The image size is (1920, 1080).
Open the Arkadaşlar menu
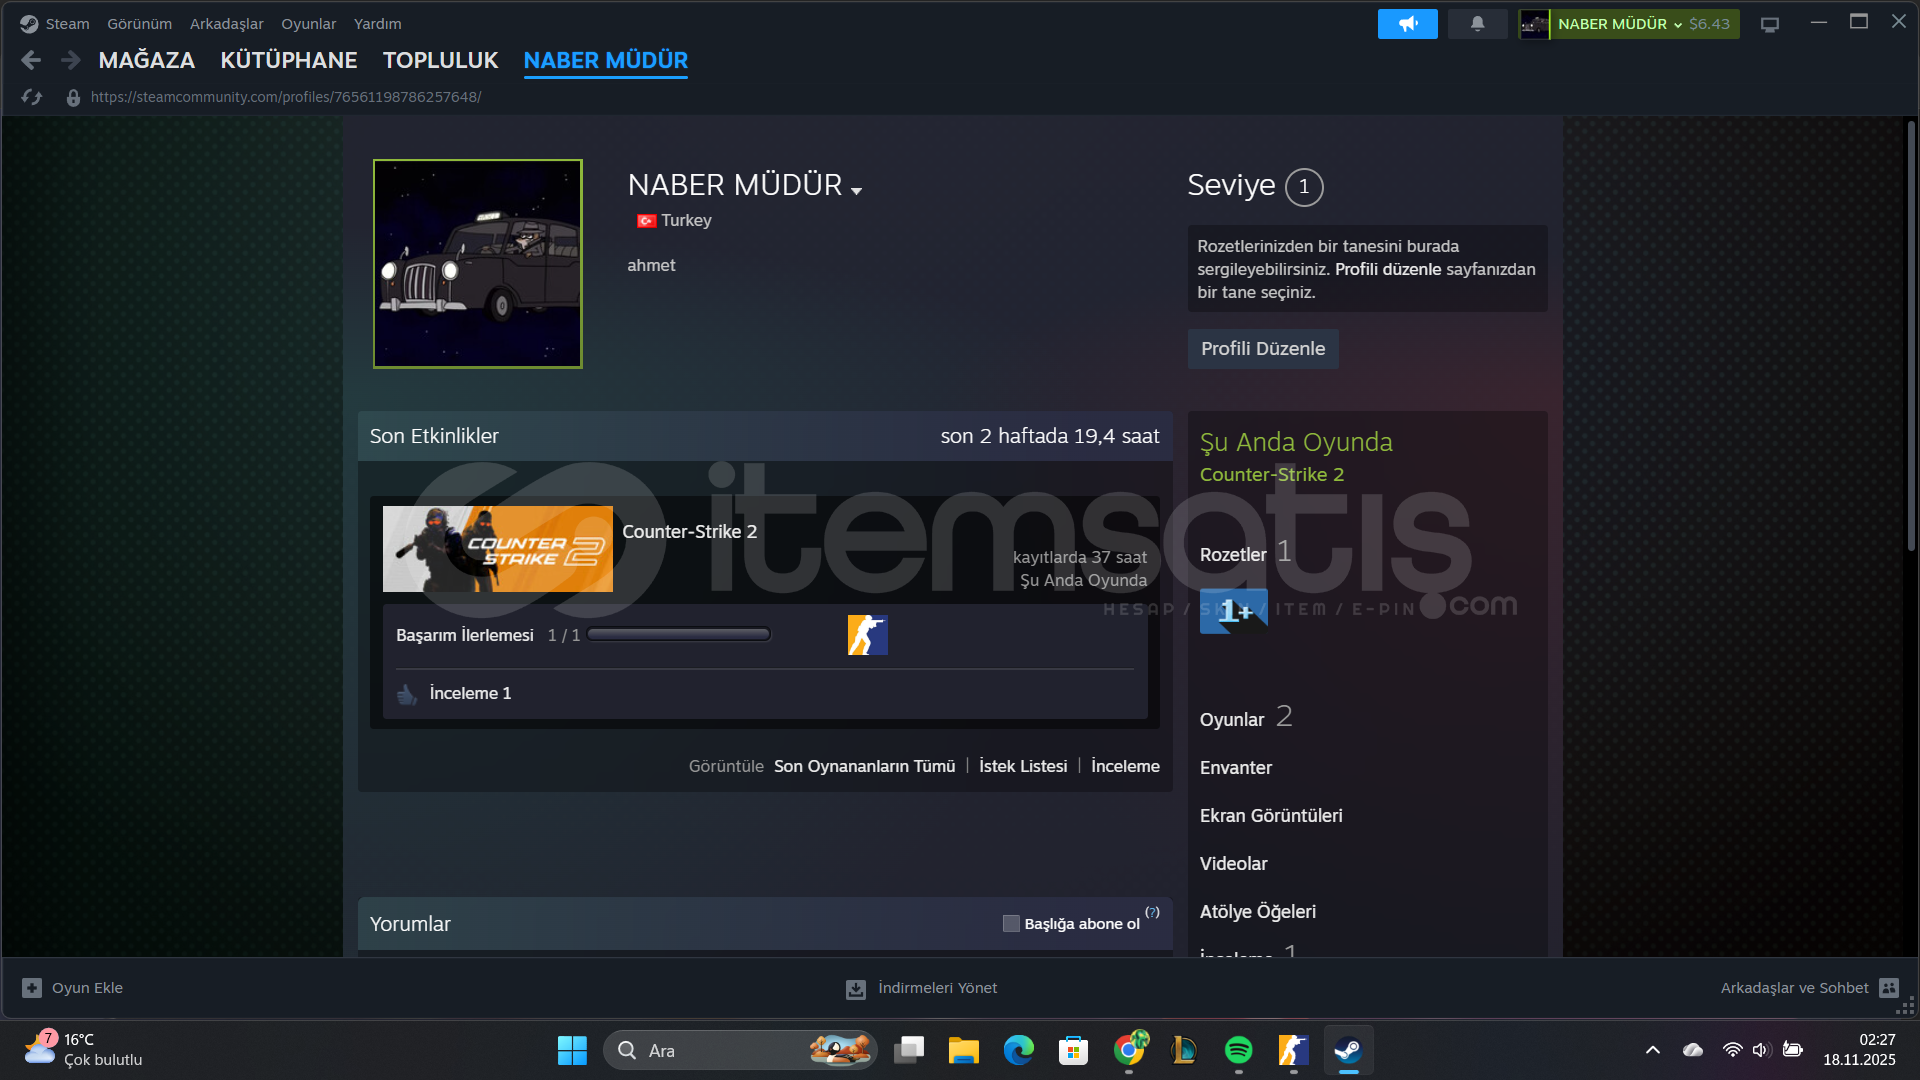(226, 24)
